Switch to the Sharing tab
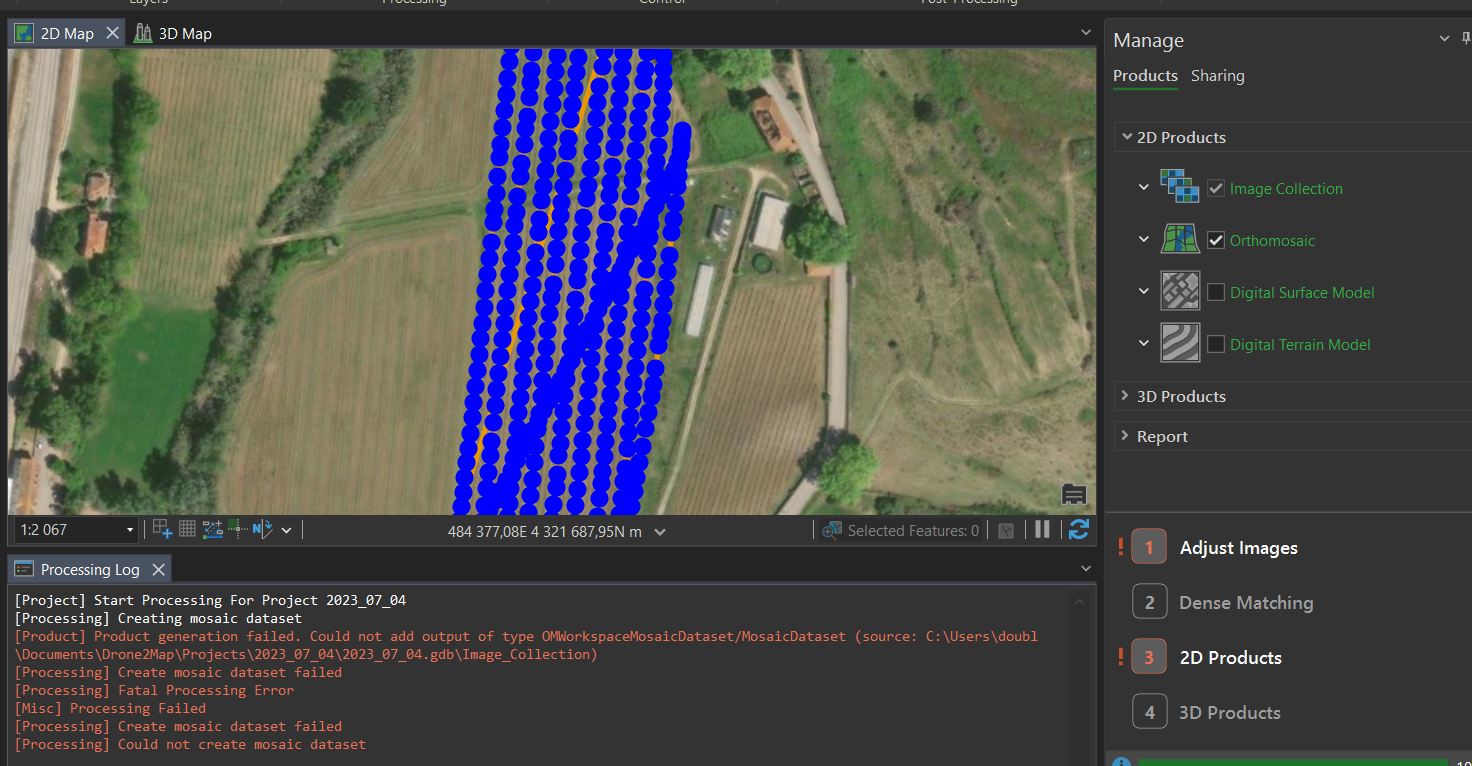The width and height of the screenshot is (1472, 766). 1218,75
